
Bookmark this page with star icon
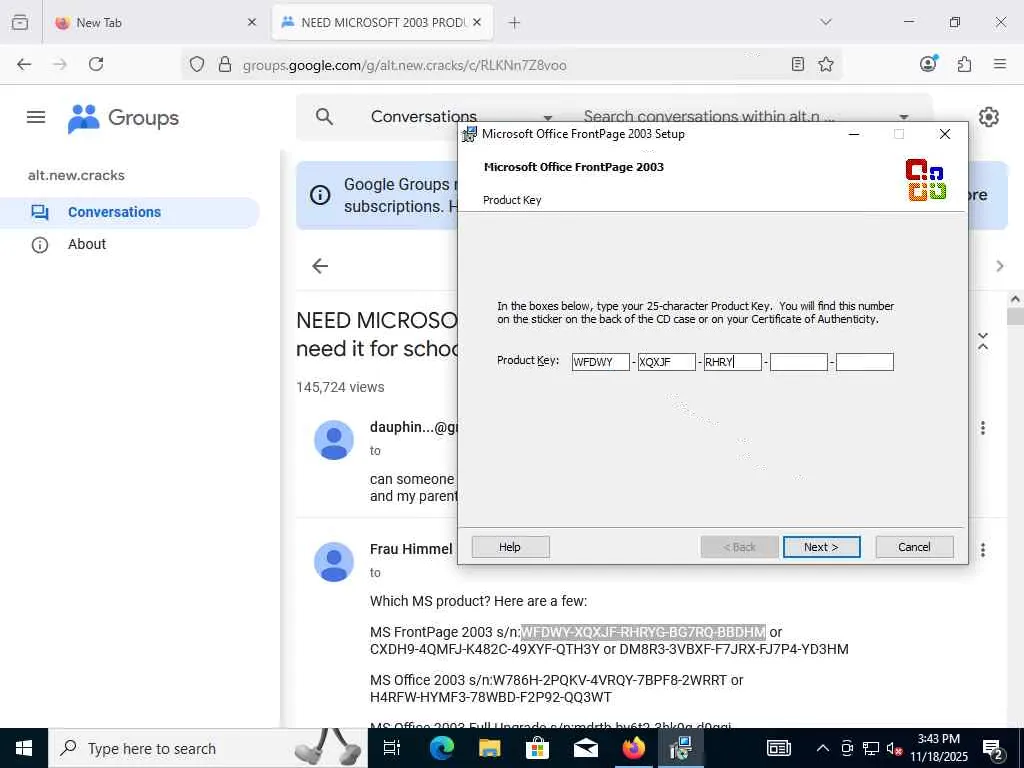click(826, 64)
